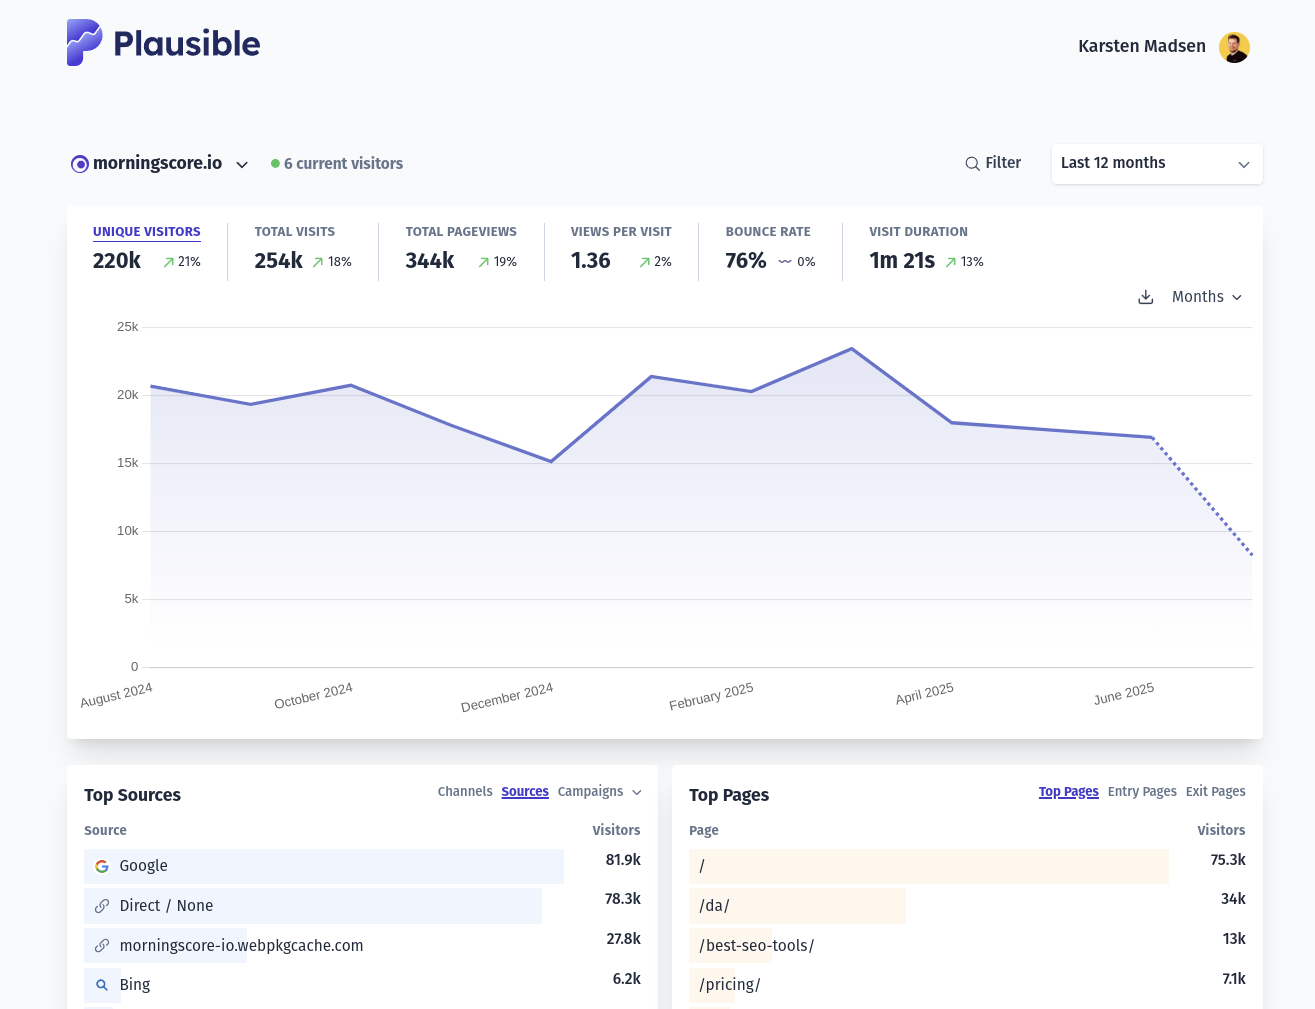Filter by the /da/ page
Screen dimensions: 1315x1009
[x=967, y=906]
